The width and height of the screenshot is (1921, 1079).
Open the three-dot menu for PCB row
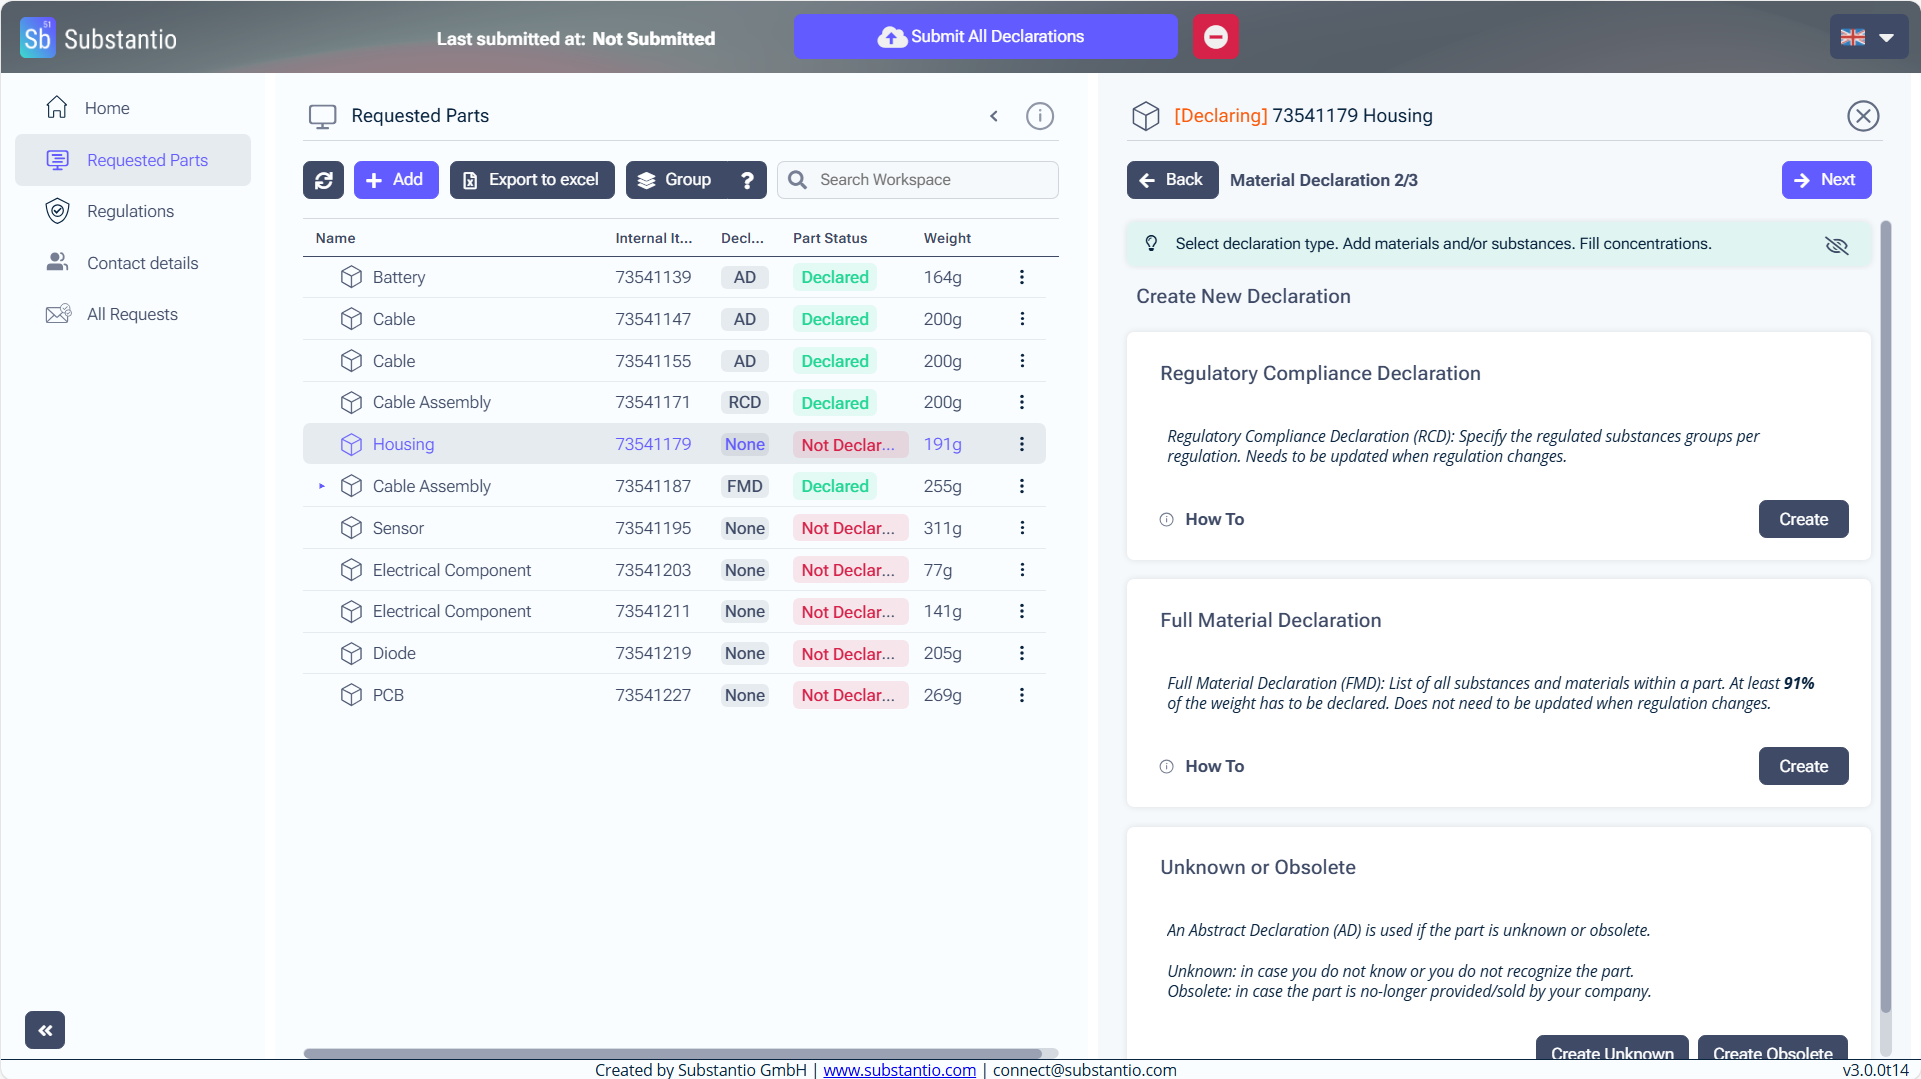(1021, 695)
